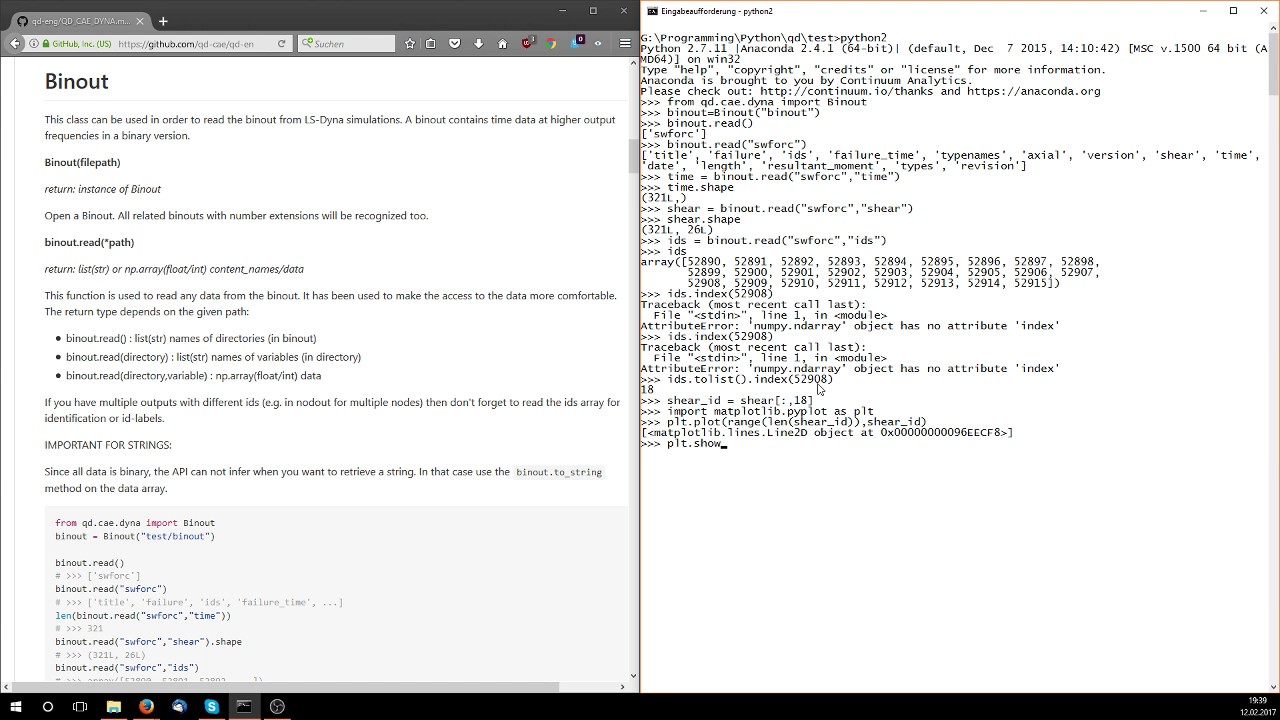Click the green GitHub, Inc. padlock
This screenshot has width=1280, height=720.
coord(46,44)
